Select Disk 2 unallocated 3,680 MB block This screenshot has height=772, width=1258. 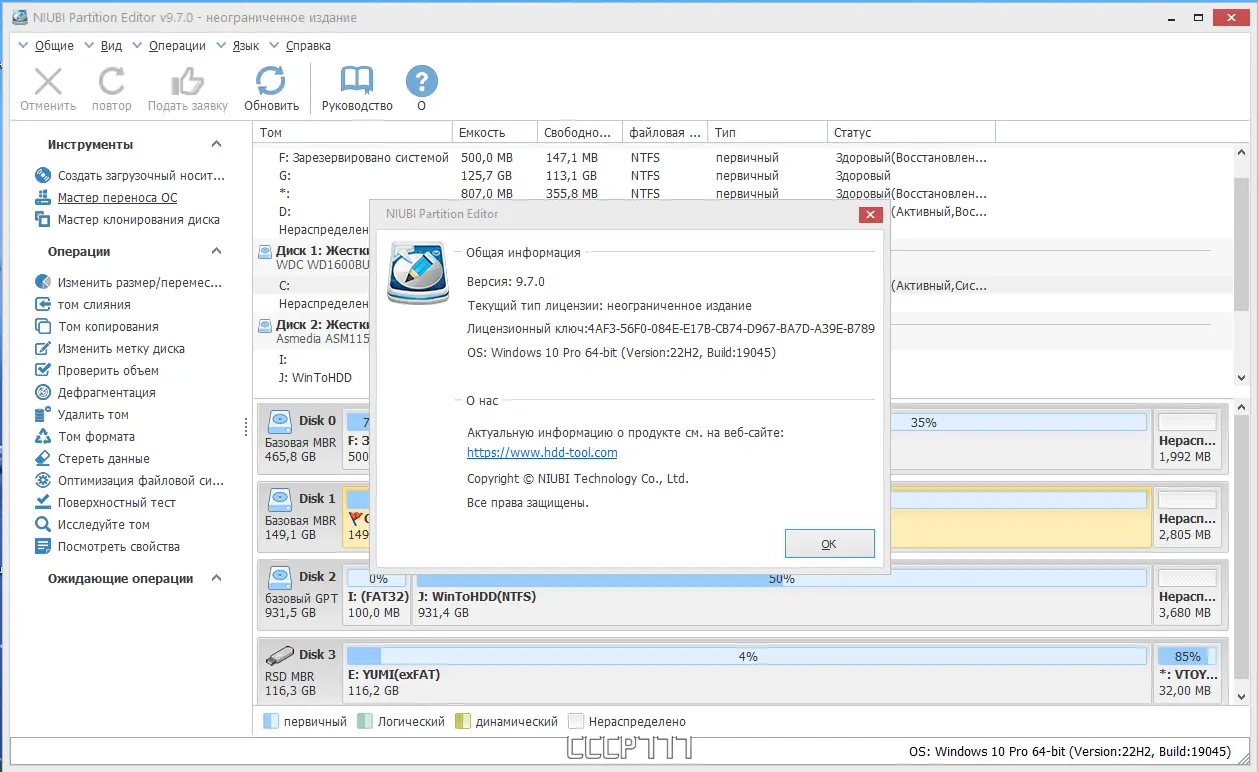pyautogui.click(x=1188, y=596)
